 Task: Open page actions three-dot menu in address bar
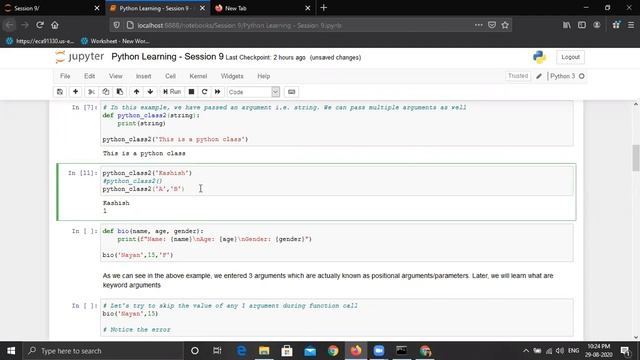point(479,25)
